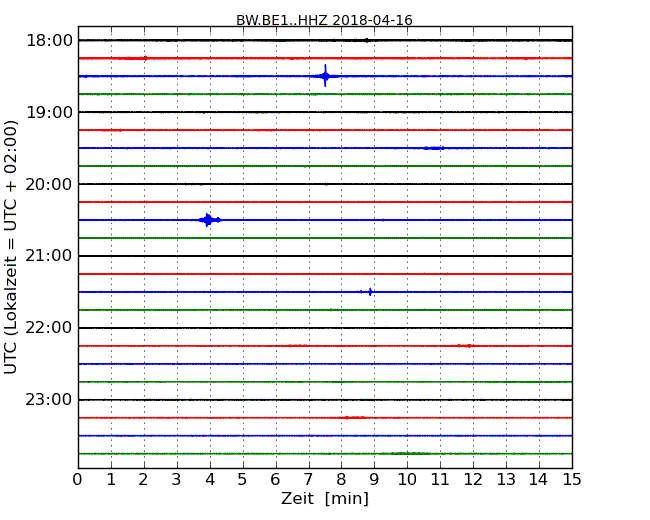Click the 10 minute tick label
The width and height of the screenshot is (650, 520).
[x=407, y=480]
